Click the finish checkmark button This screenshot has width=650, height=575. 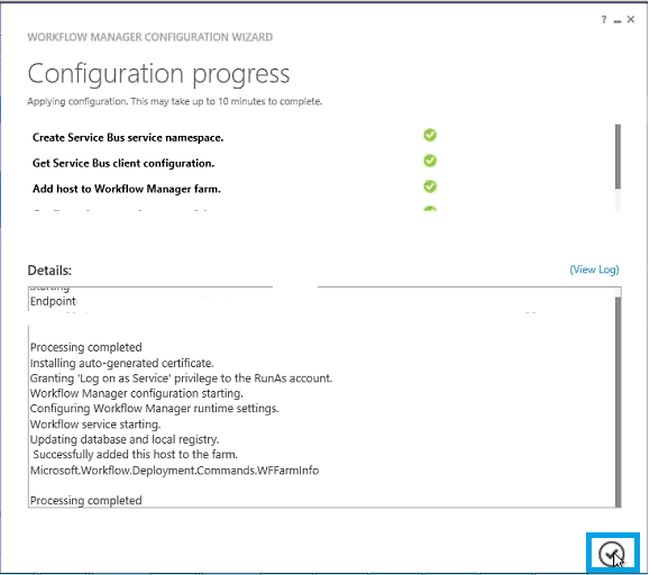(611, 553)
